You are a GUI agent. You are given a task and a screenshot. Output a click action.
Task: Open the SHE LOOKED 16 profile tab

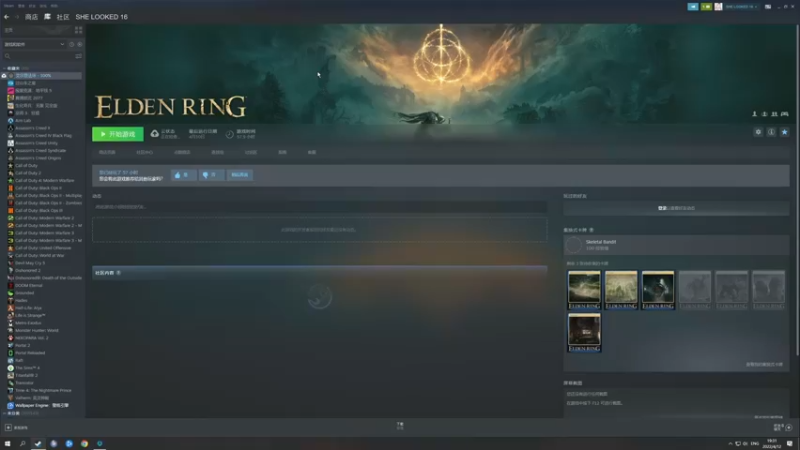[102, 17]
